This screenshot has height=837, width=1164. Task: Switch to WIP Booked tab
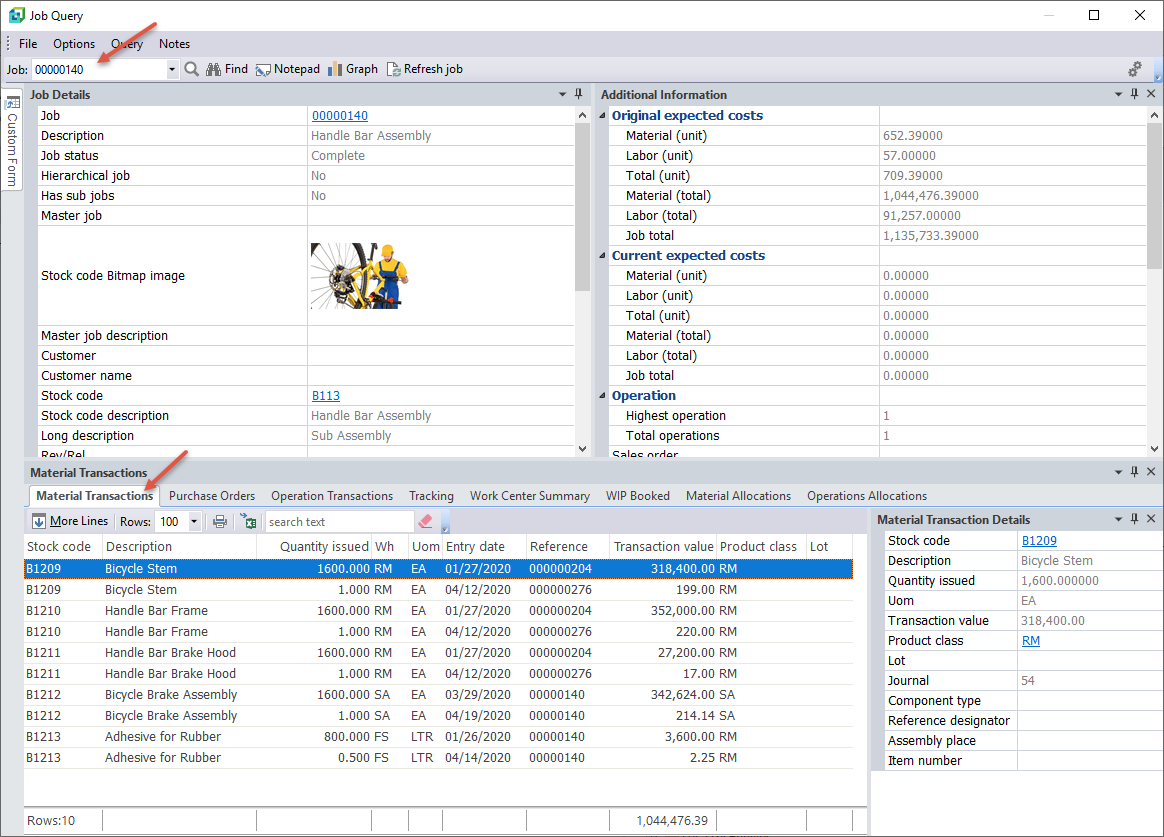pyautogui.click(x=638, y=496)
